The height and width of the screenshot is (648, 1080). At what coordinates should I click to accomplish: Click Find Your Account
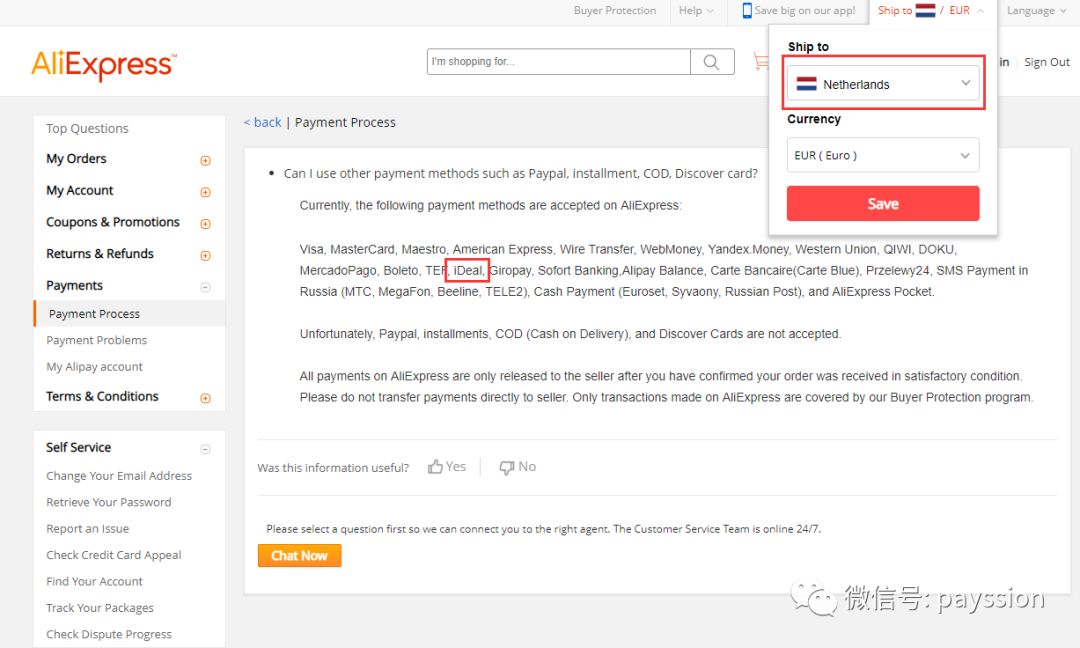(x=94, y=582)
